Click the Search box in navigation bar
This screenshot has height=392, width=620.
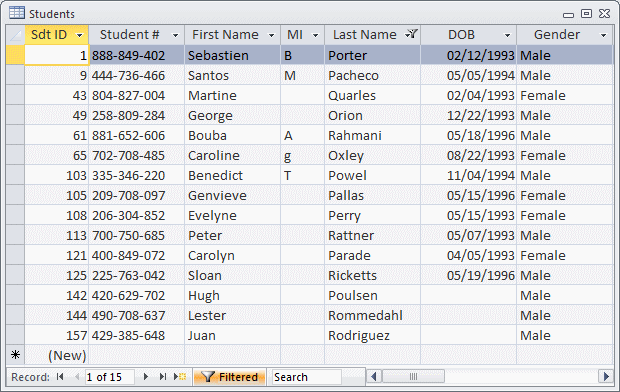point(306,377)
